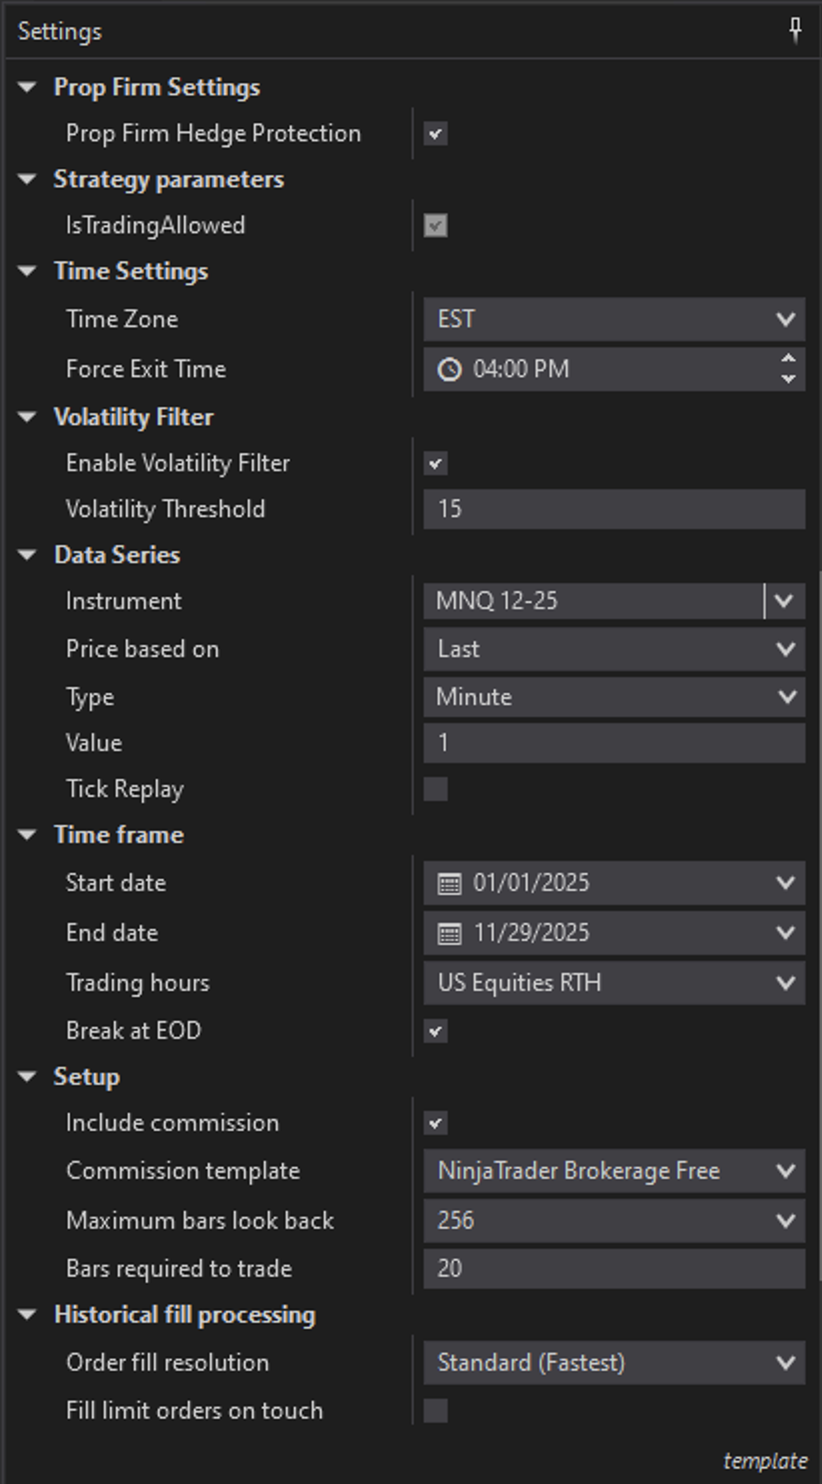The width and height of the screenshot is (822, 1484).
Task: Click the template link at bottom
Action: pos(764,1461)
